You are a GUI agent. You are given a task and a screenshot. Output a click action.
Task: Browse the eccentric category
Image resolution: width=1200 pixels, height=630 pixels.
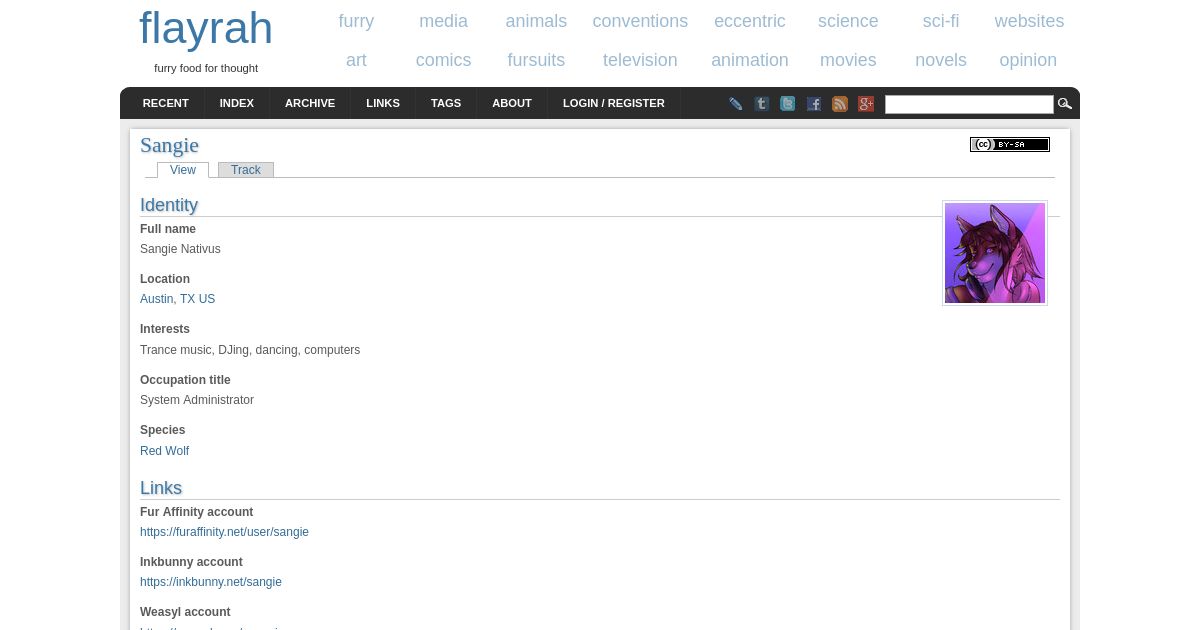pyautogui.click(x=750, y=21)
